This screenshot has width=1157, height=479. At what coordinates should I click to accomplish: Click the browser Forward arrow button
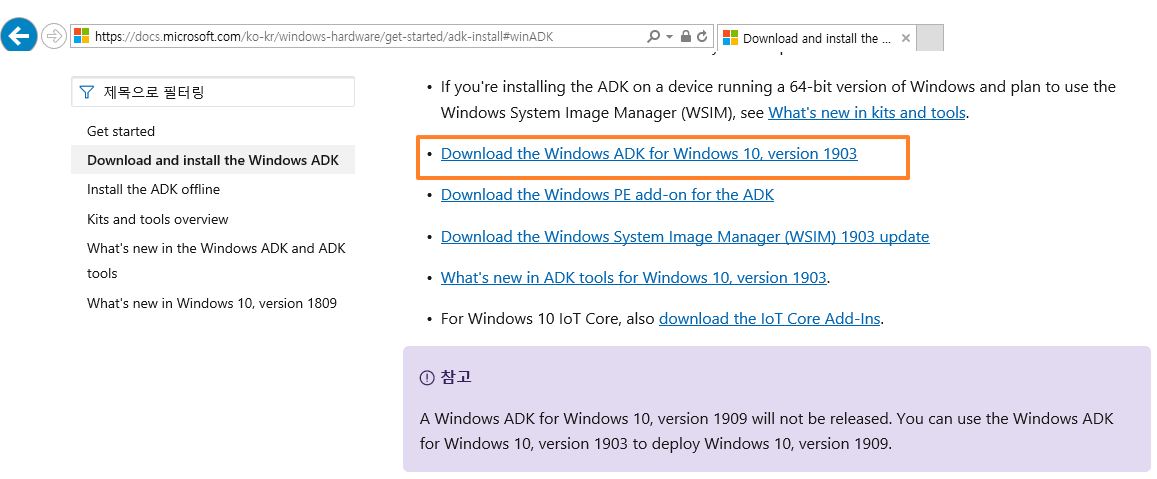(54, 36)
